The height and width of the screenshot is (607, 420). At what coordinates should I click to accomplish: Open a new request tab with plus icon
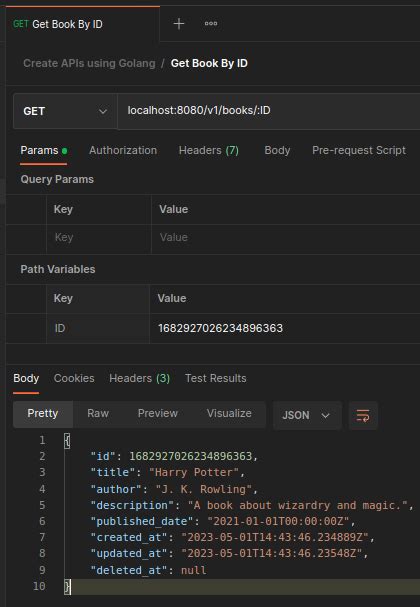pyautogui.click(x=179, y=24)
